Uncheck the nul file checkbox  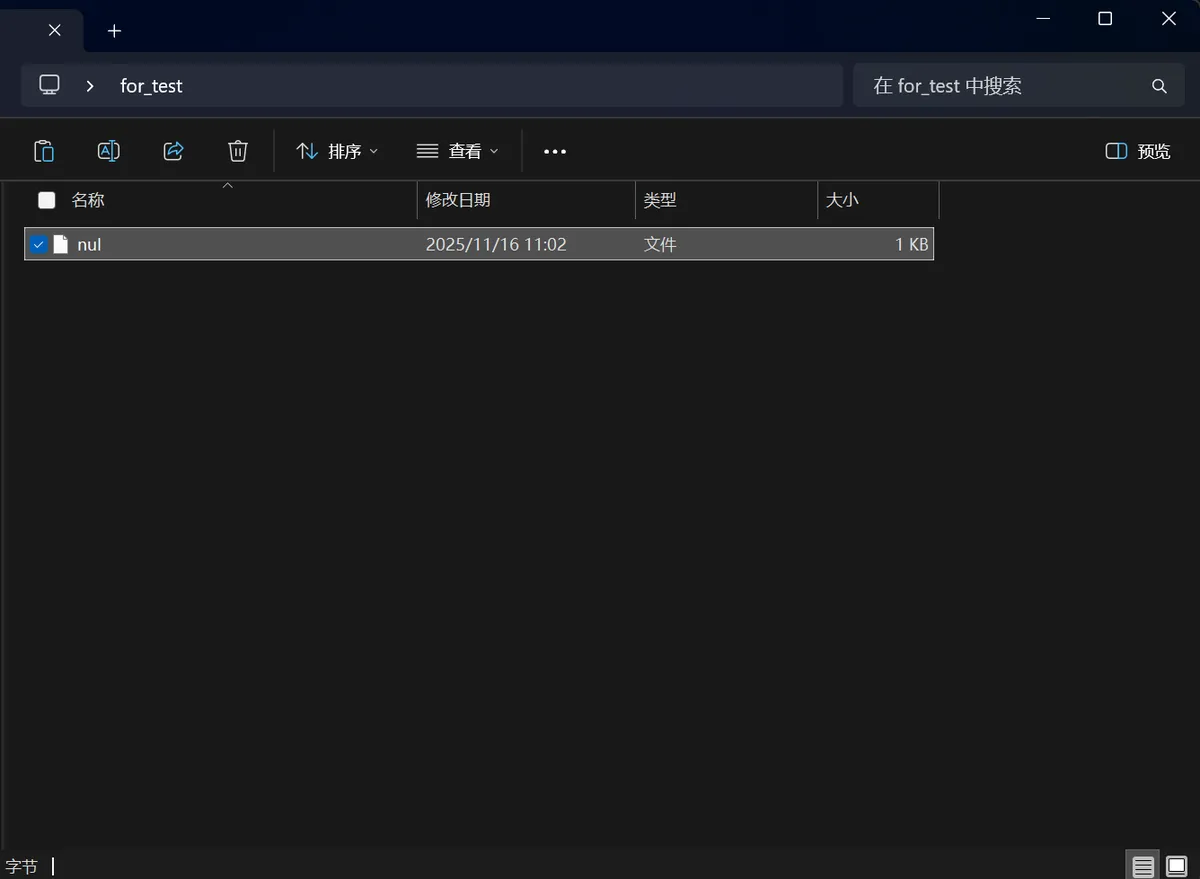coord(39,244)
